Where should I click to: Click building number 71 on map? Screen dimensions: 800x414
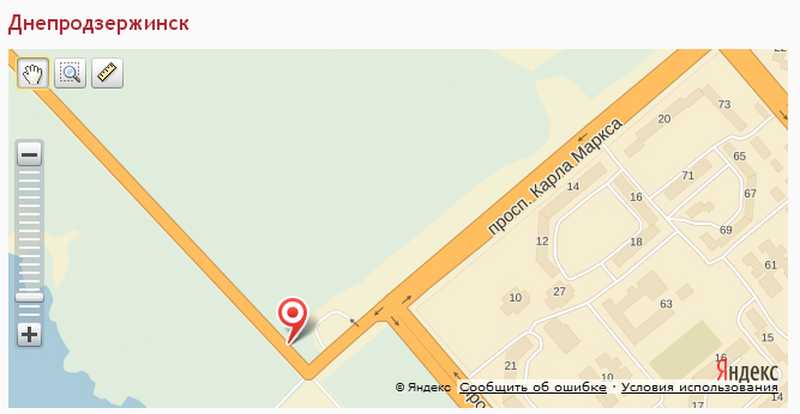(688, 176)
